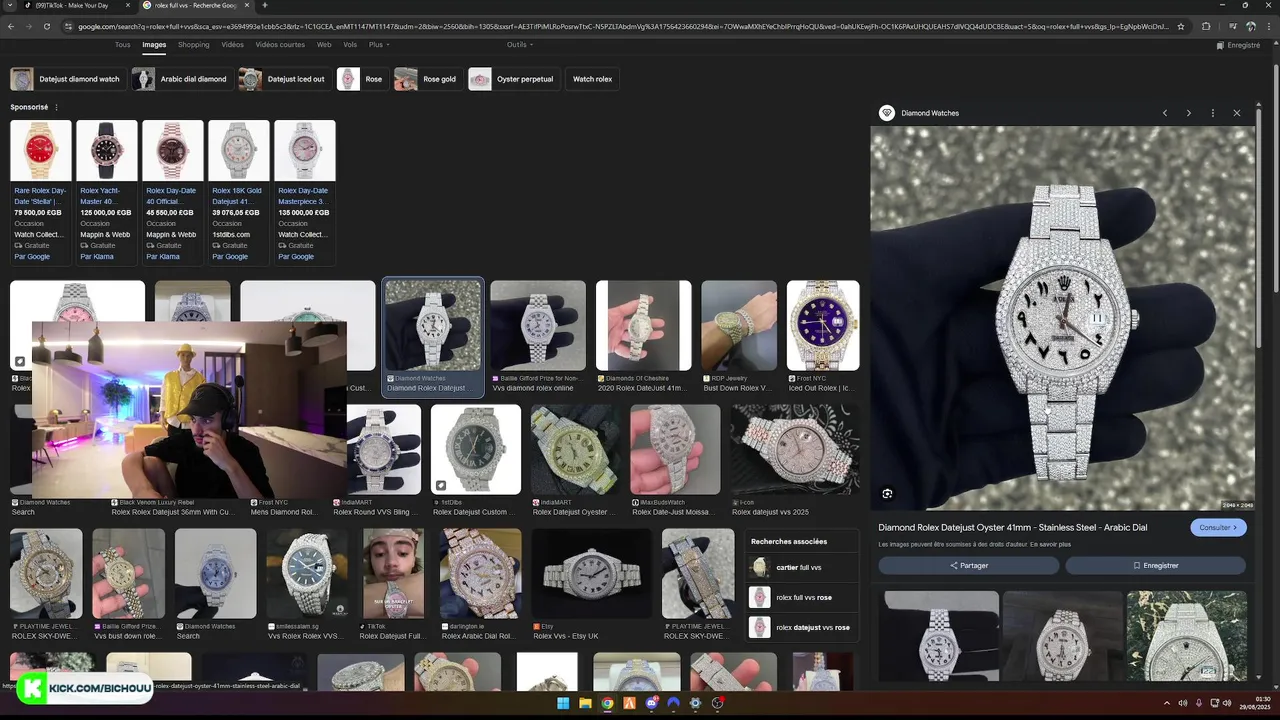Screen dimensions: 1280x720
Task: Open the Rolex 18K Gold Datejust 41 sponsored listing
Action: (239, 191)
